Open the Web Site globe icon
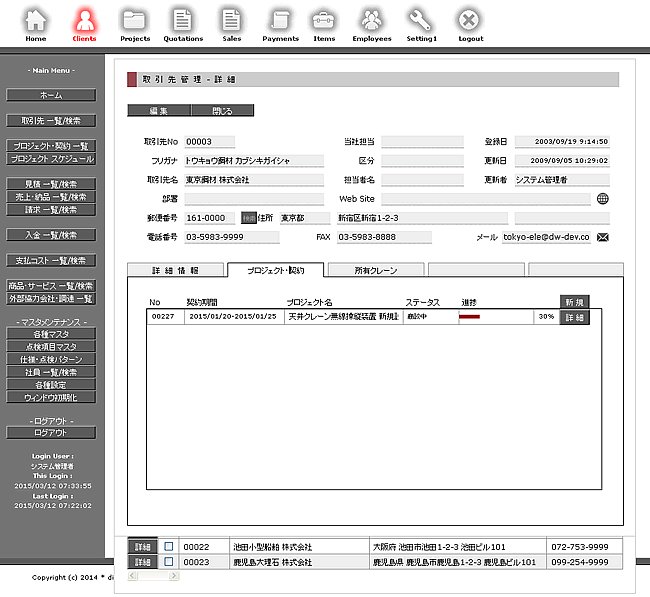This screenshot has width=650, height=597. pyautogui.click(x=603, y=199)
